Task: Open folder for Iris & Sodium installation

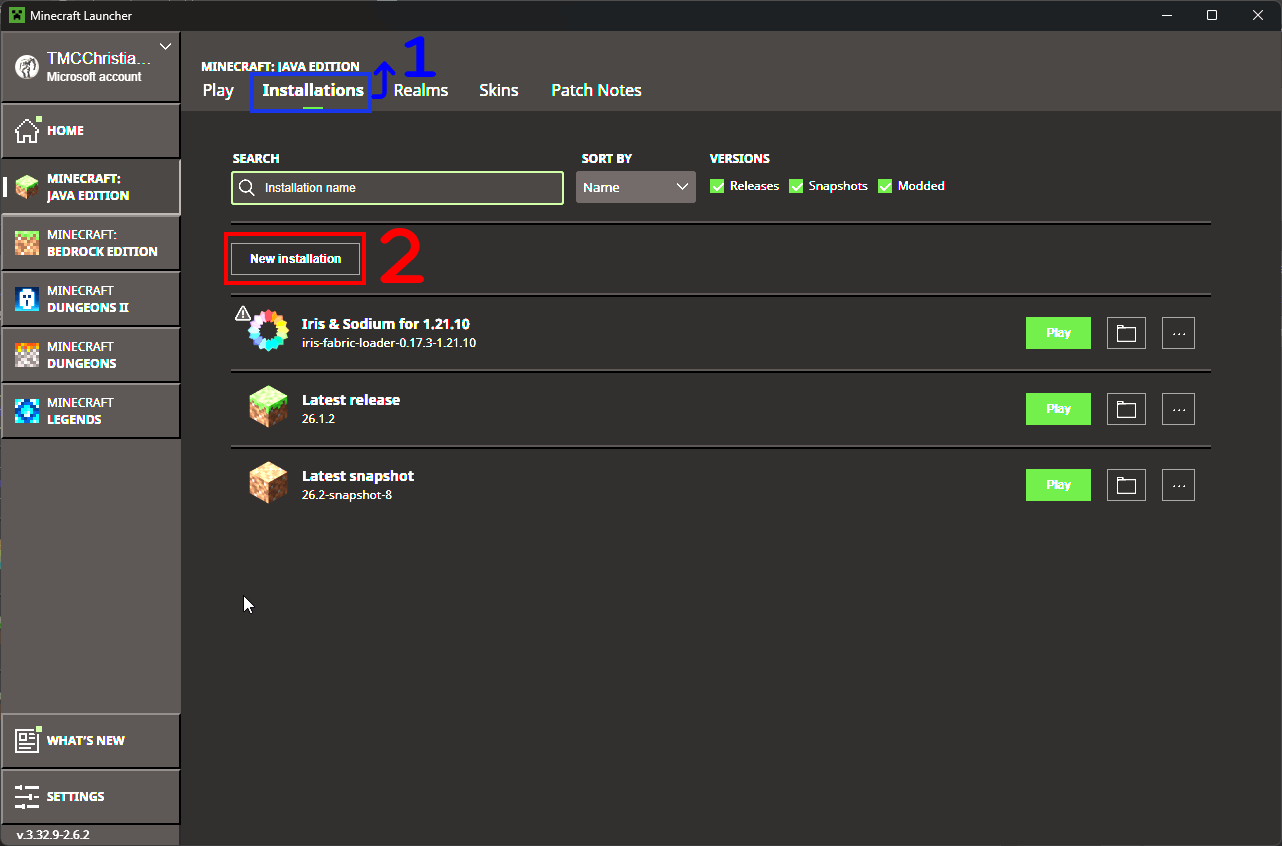Action: click(1126, 333)
